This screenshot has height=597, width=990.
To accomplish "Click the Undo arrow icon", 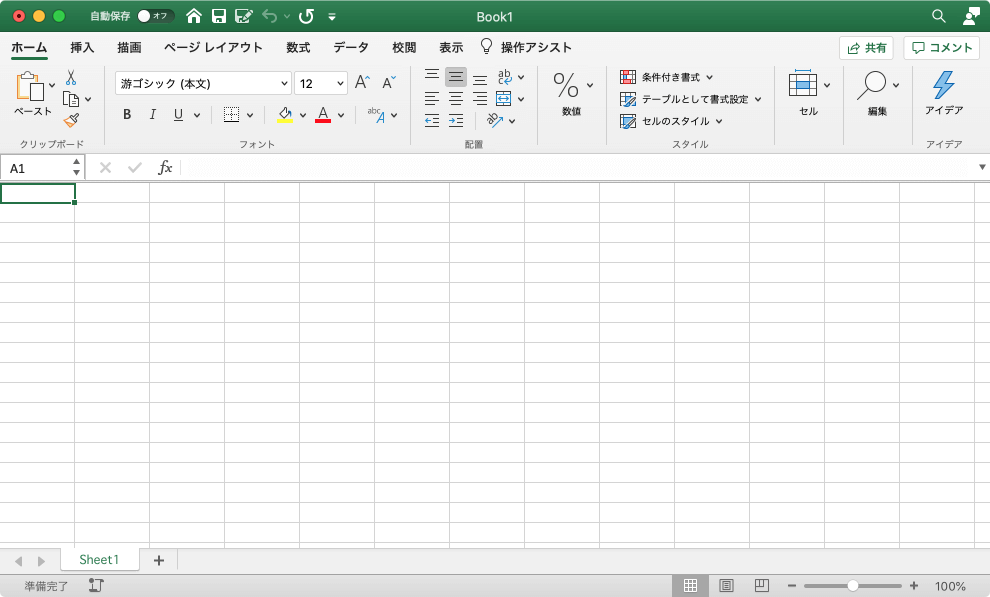I will 270,16.
